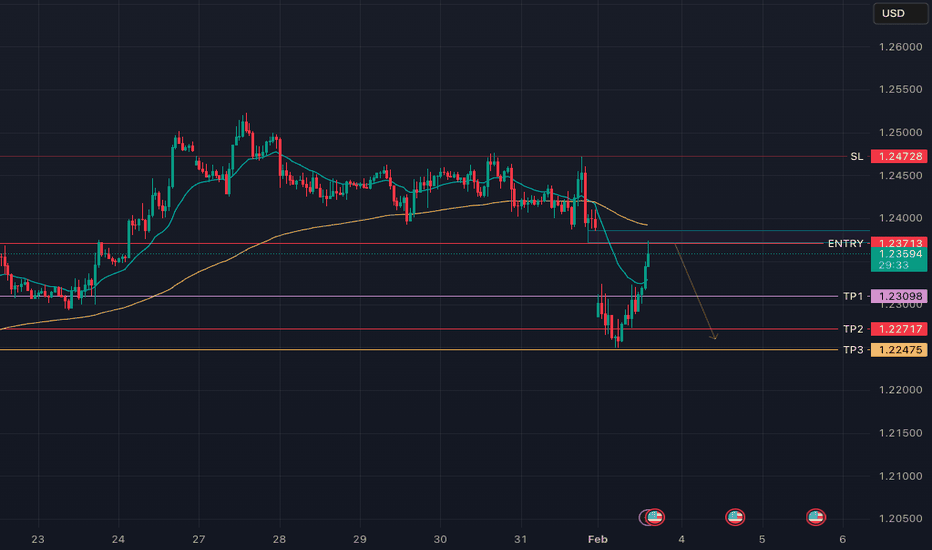Viewport: 932px width, 550px height.
Task: Click the 1.24500 price axis label
Action: [x=900, y=175]
